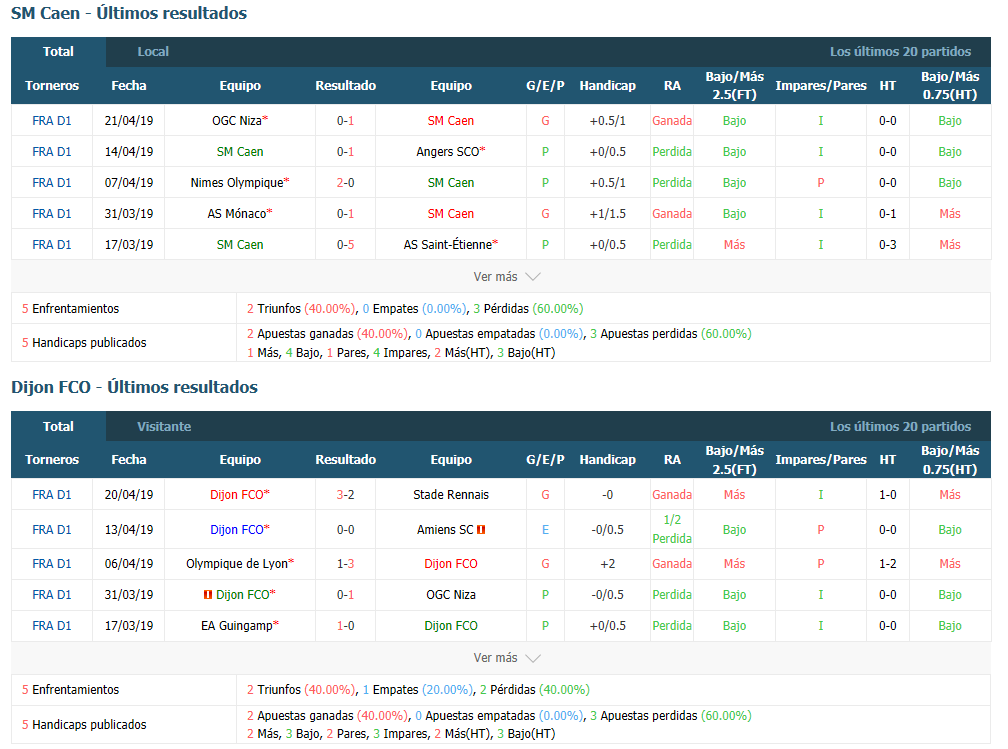Select the Total tab in SM Caen table
This screenshot has height=749, width=1008.
pos(58,52)
